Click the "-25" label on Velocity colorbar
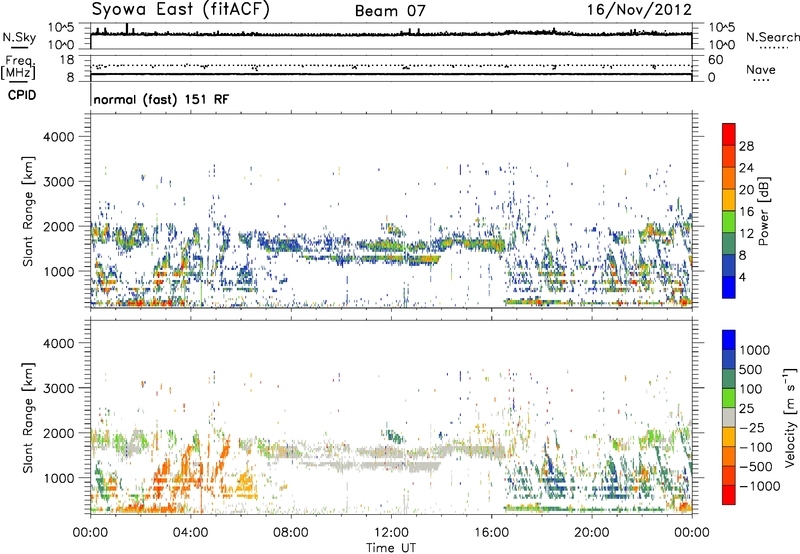This screenshot has width=800, height=554. point(751,428)
